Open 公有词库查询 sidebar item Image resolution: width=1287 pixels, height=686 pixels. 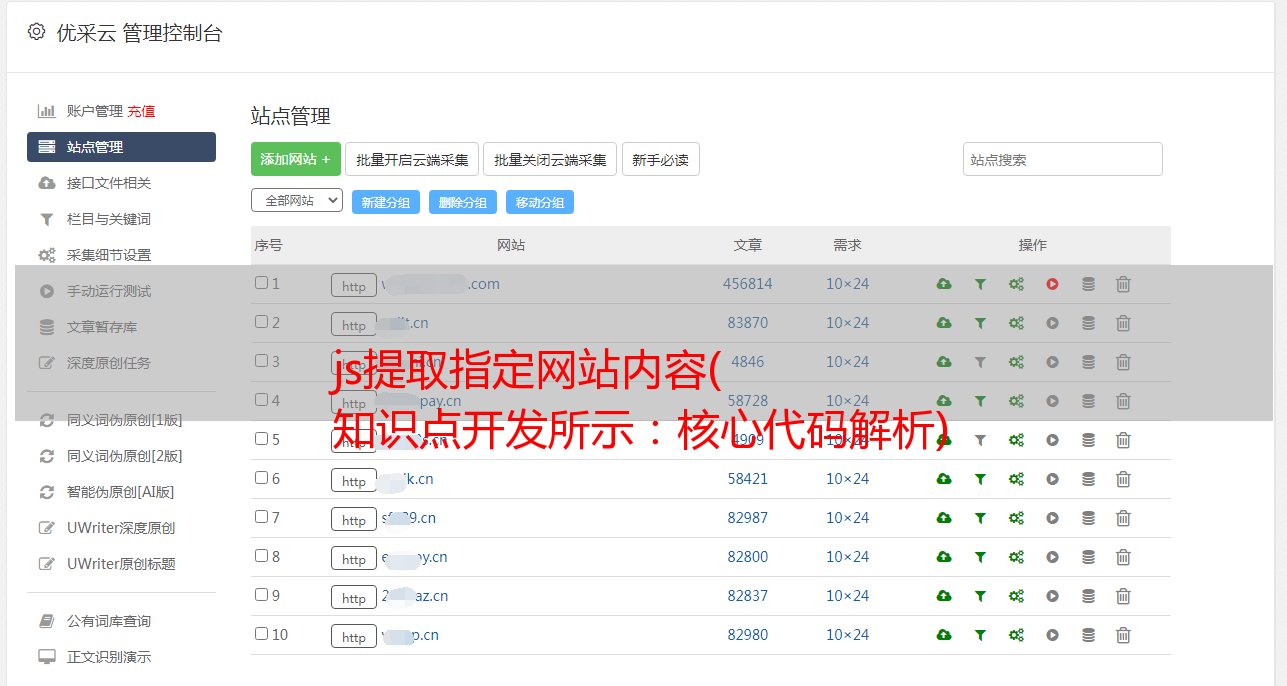click(109, 621)
